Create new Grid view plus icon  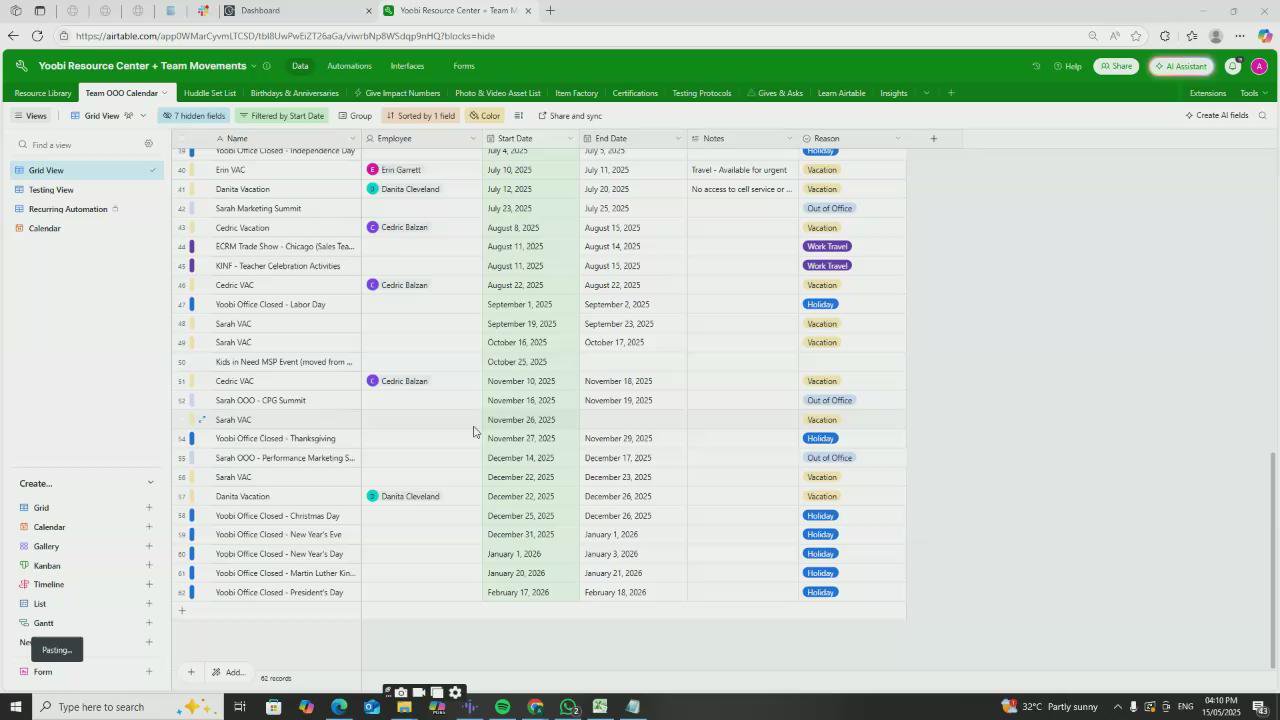[149, 508]
